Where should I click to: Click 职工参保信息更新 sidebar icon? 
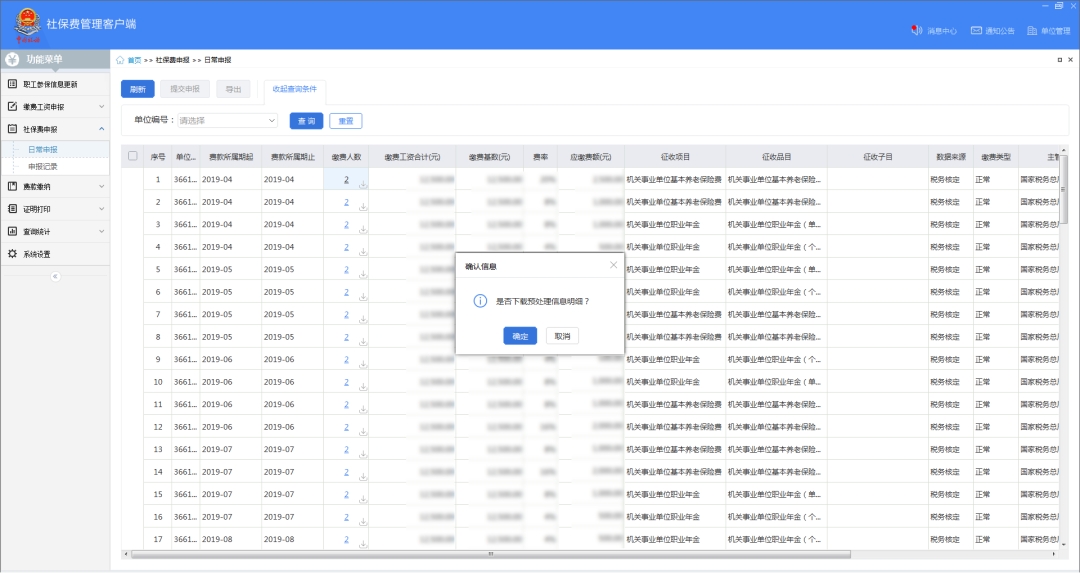coord(13,84)
